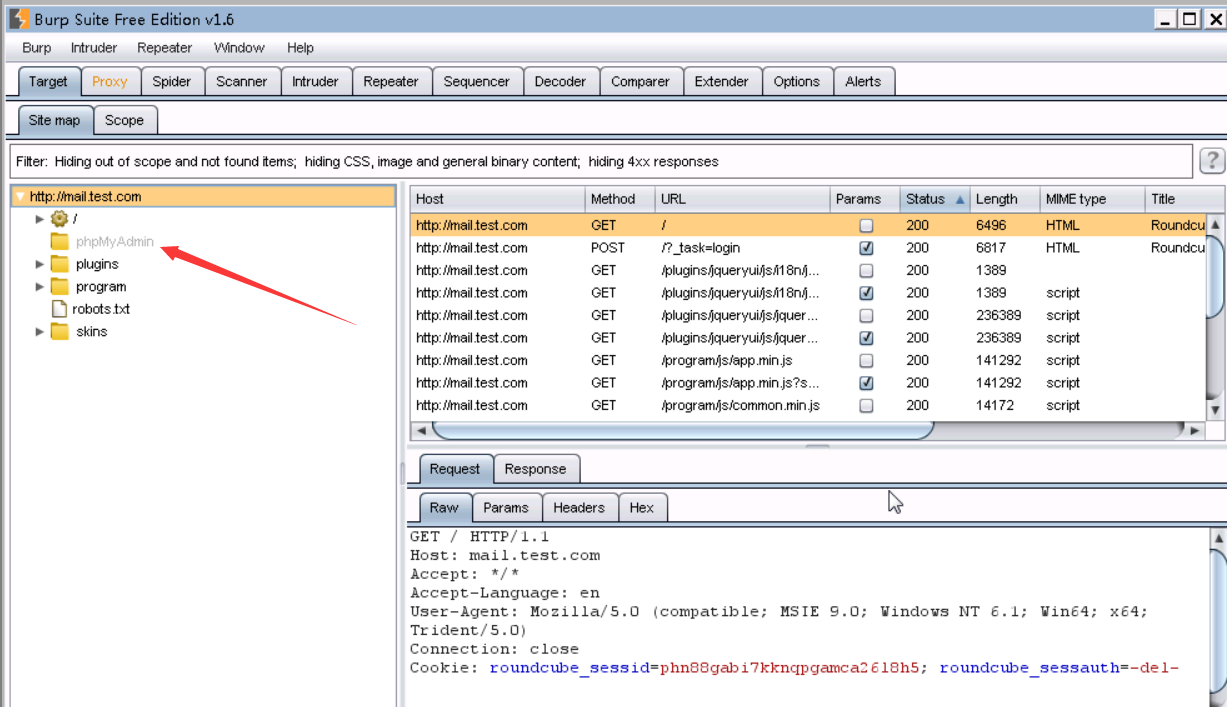Click the program folder icon

point(60,286)
